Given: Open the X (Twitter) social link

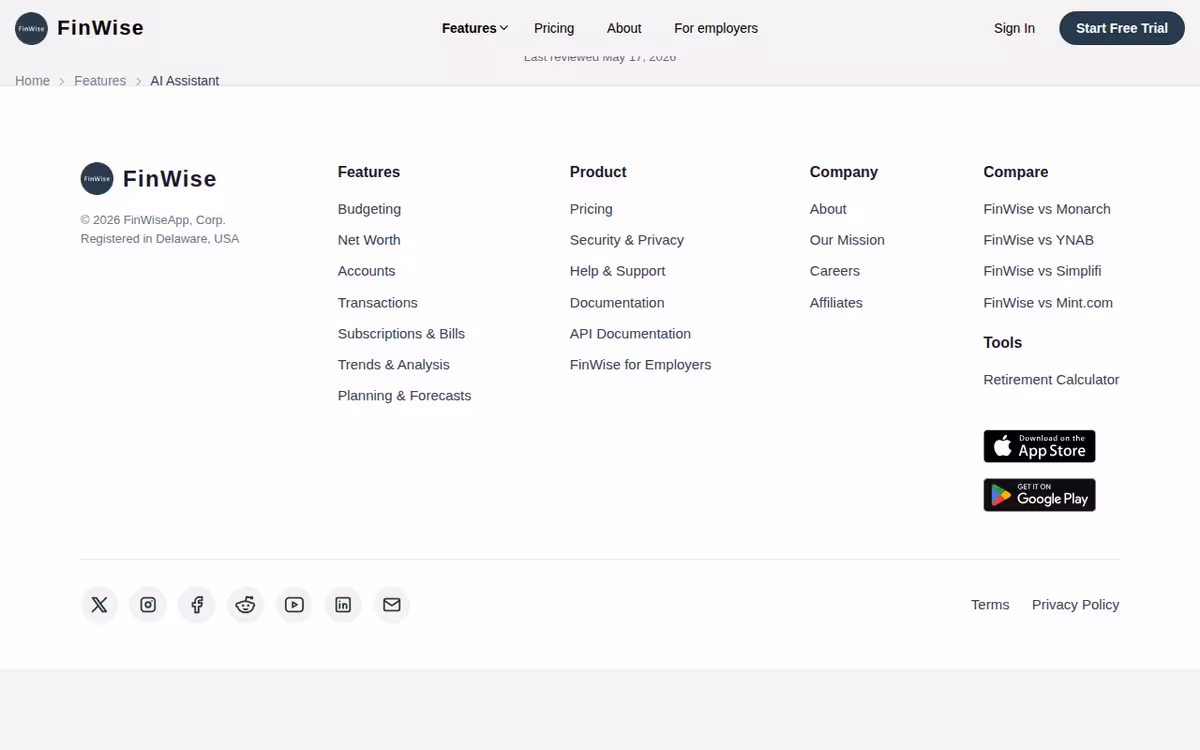Looking at the screenshot, I should click(x=99, y=605).
